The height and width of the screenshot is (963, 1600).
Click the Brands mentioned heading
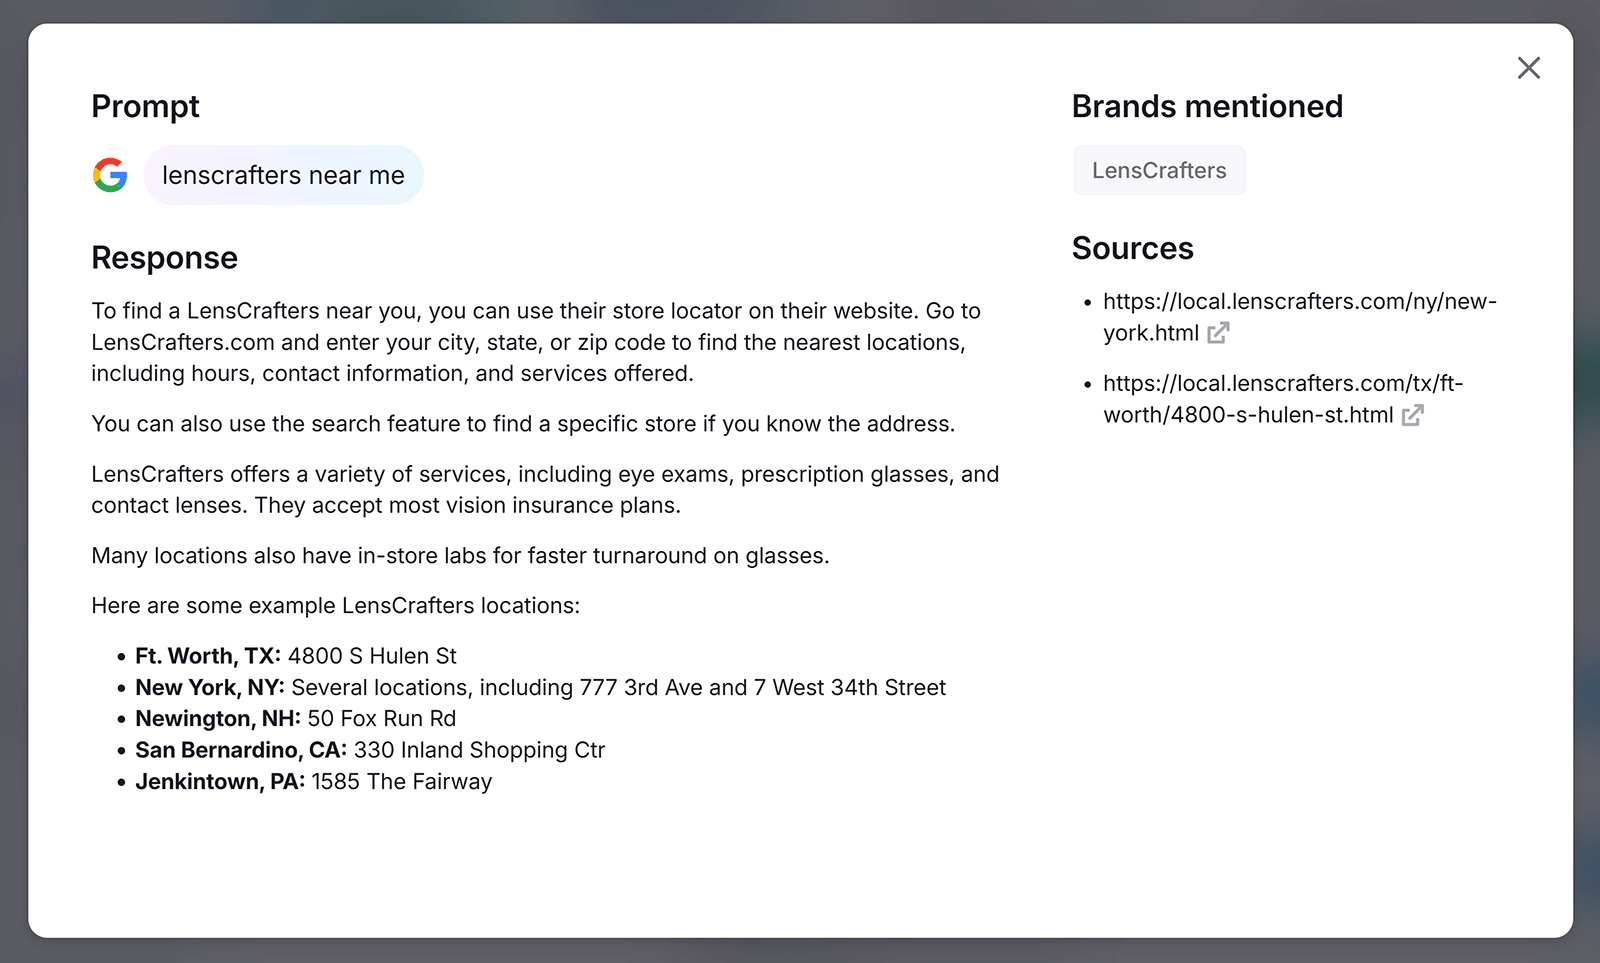(1206, 106)
